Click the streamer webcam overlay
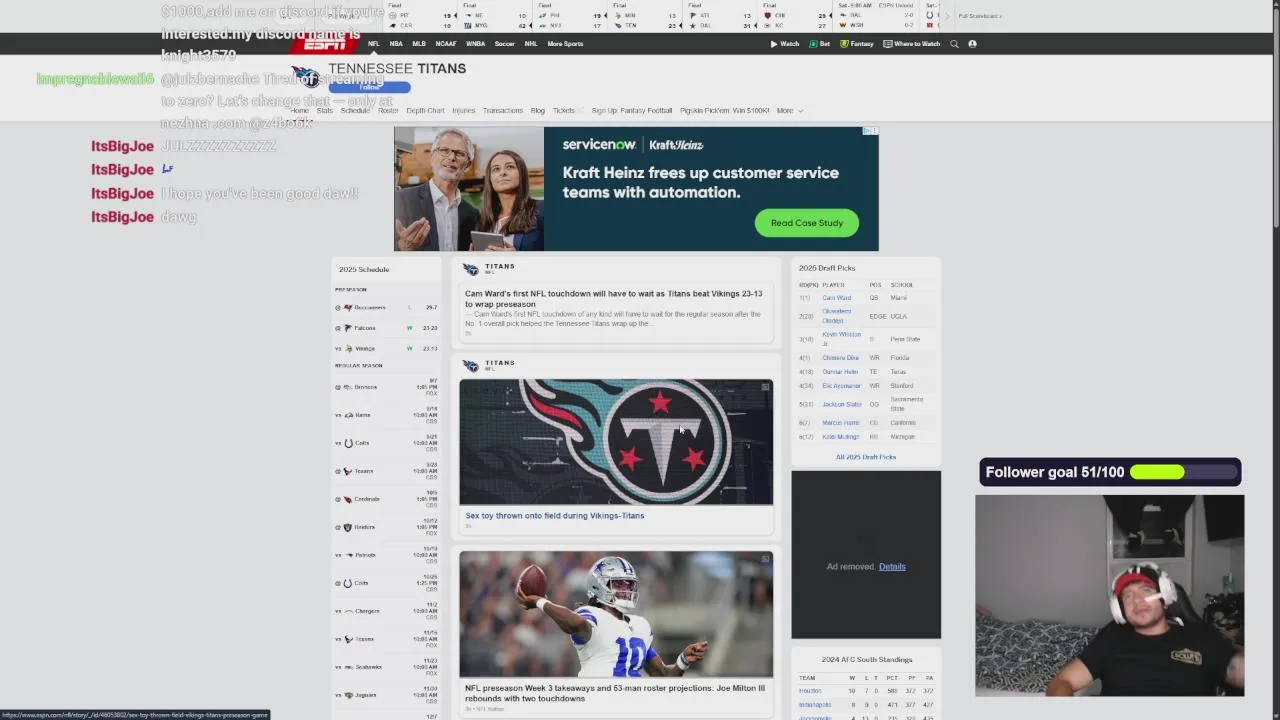This screenshot has width=1280, height=720. 1110,595
